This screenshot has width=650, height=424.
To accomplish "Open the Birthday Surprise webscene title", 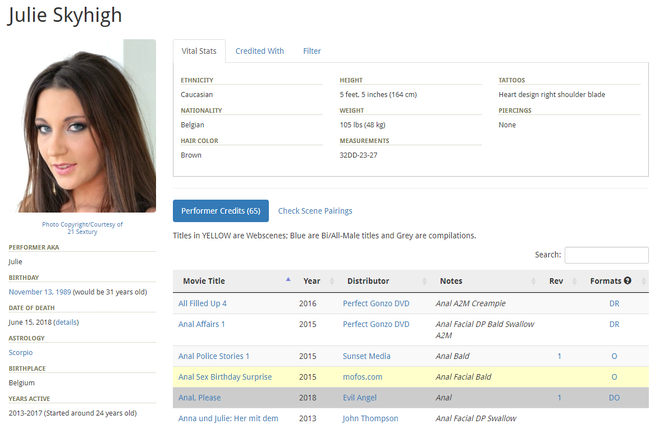I will click(x=225, y=377).
